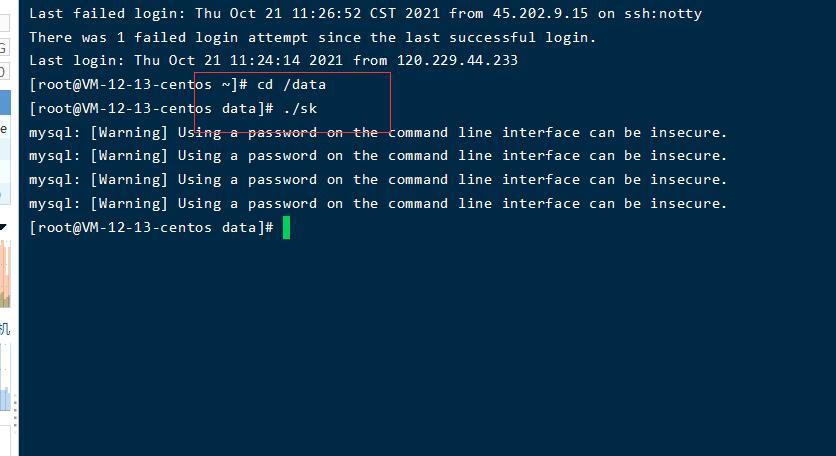Click the green terminal cursor block

tap(286, 228)
